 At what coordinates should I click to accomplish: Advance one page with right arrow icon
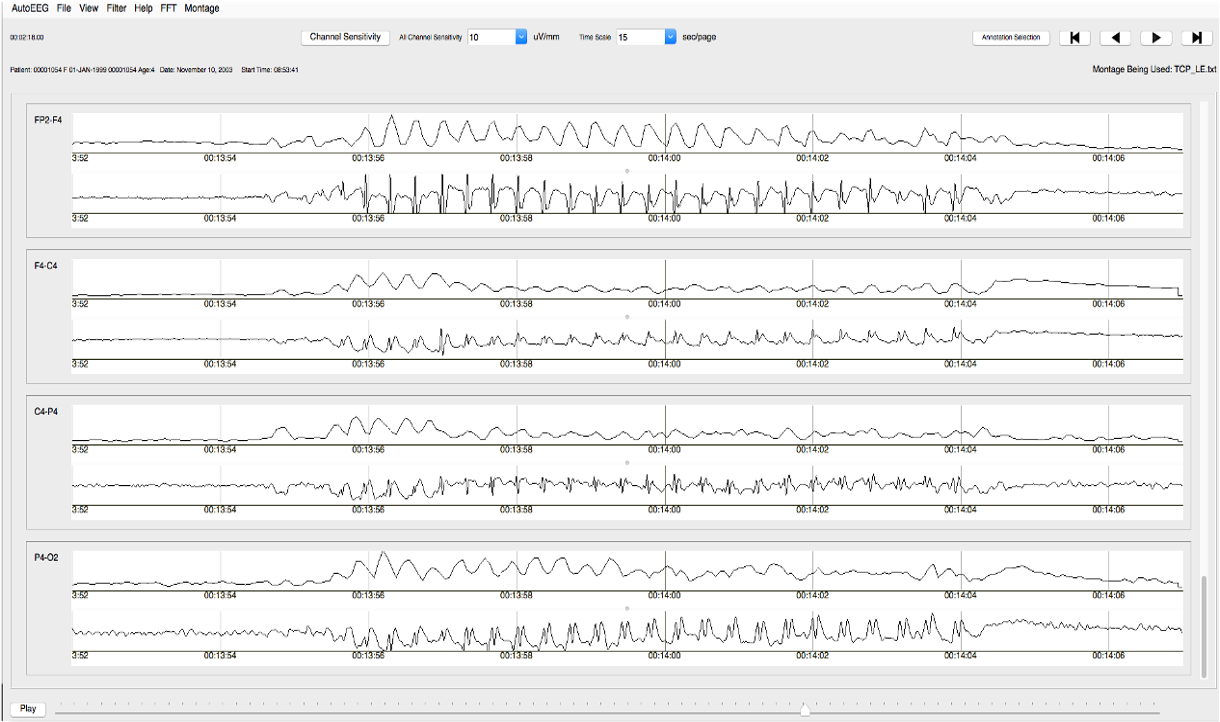(x=1156, y=38)
